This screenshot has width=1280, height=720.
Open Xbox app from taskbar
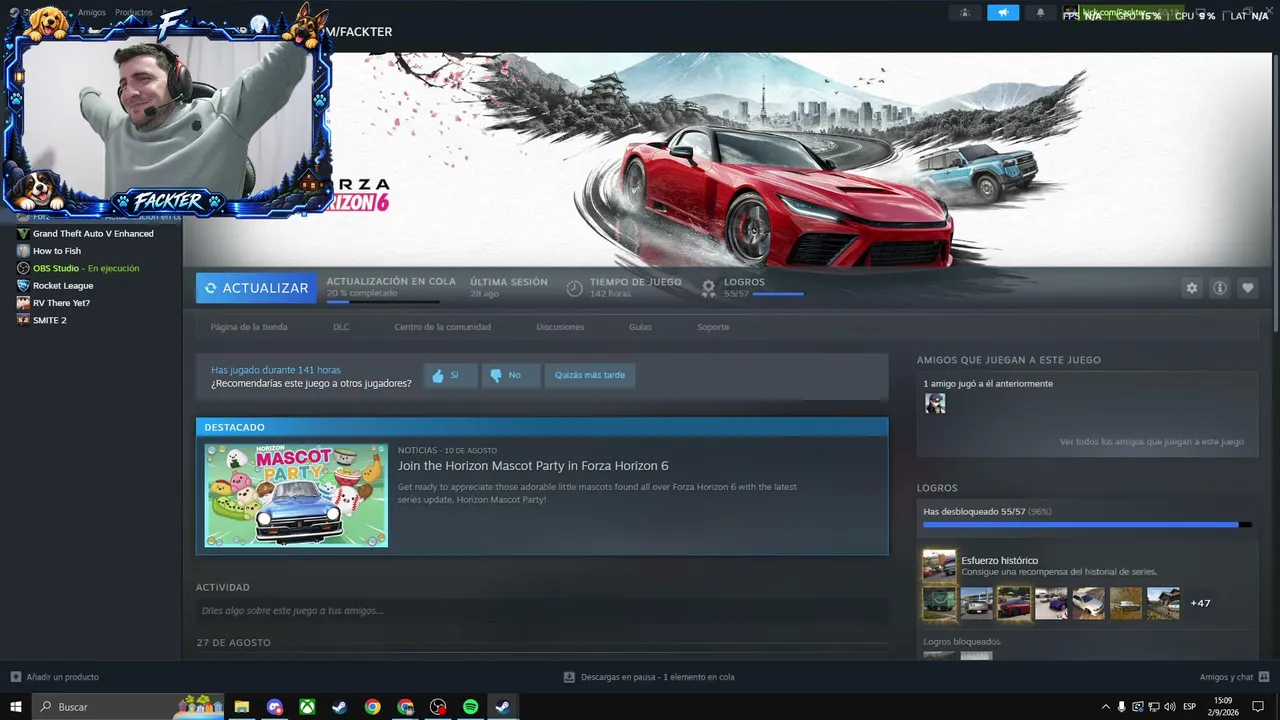(308, 707)
